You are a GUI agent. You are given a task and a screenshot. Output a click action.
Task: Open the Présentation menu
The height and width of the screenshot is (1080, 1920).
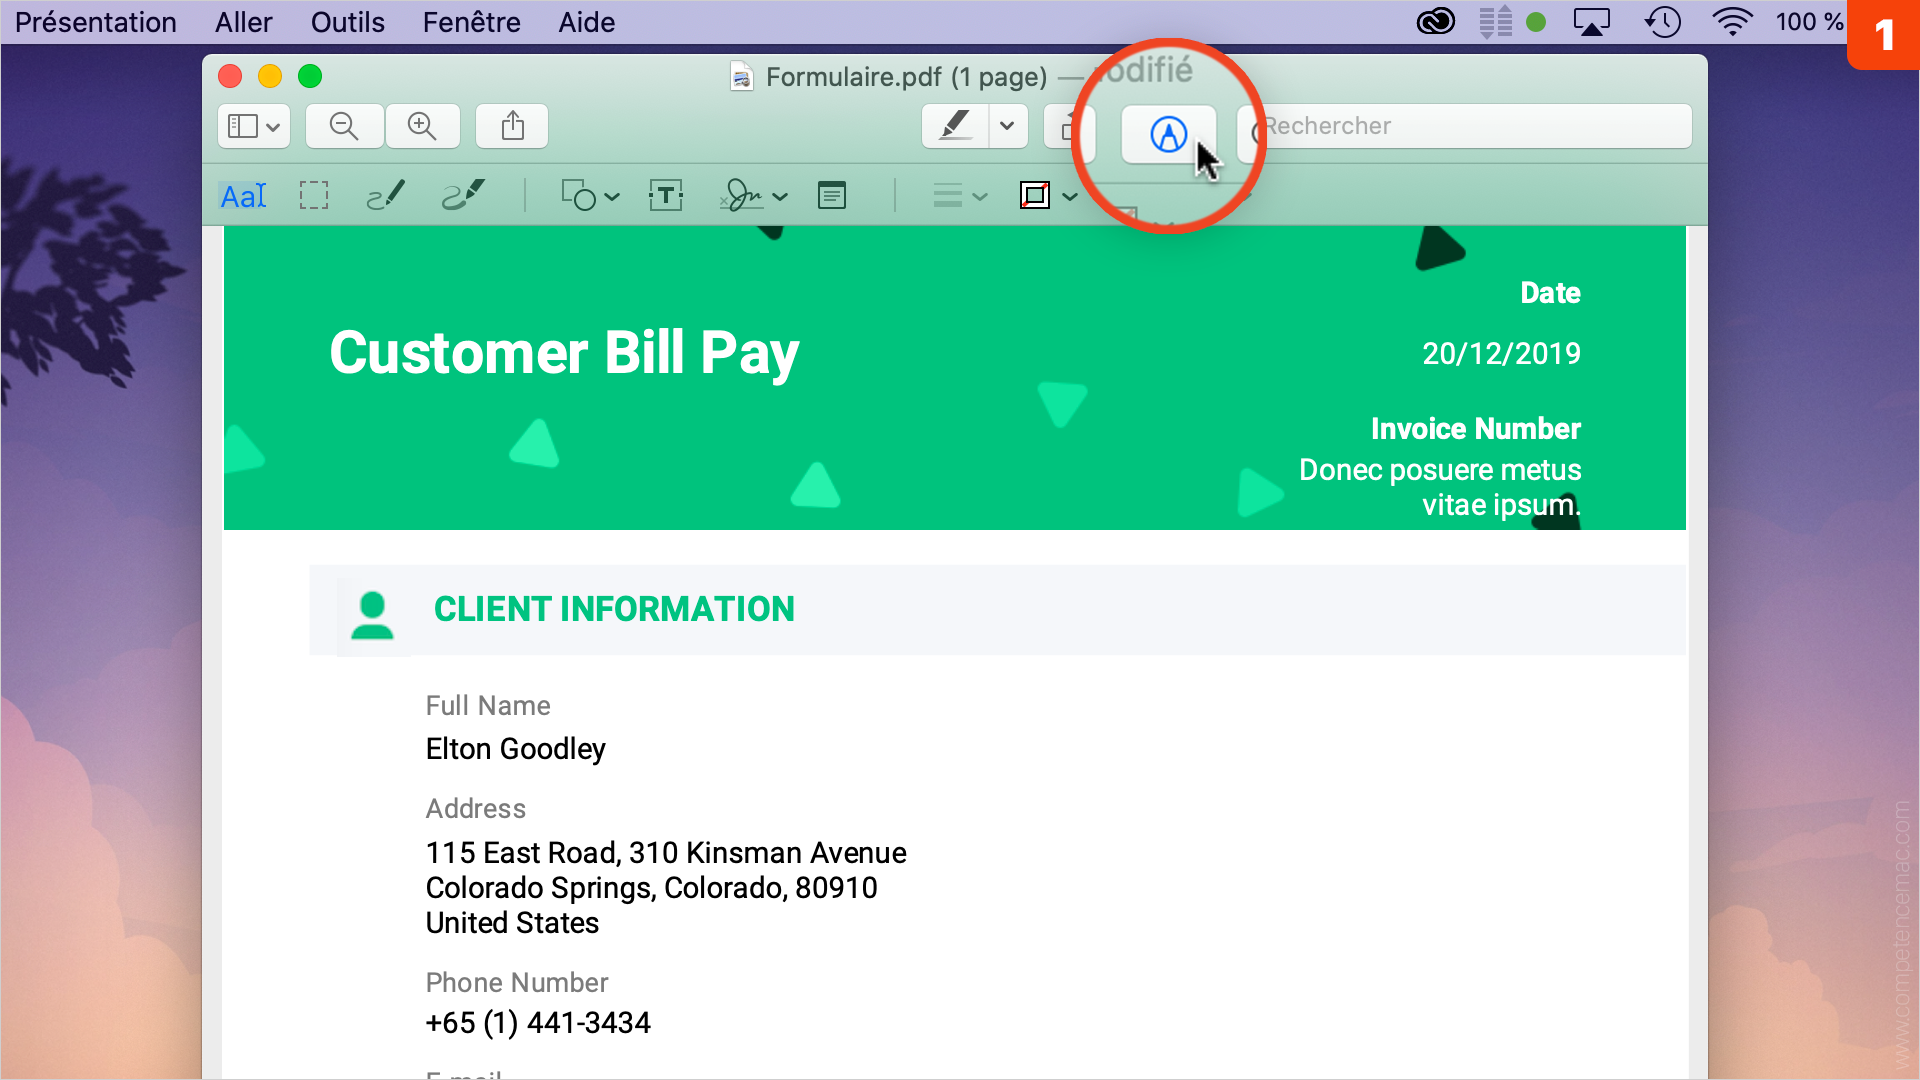click(x=98, y=22)
